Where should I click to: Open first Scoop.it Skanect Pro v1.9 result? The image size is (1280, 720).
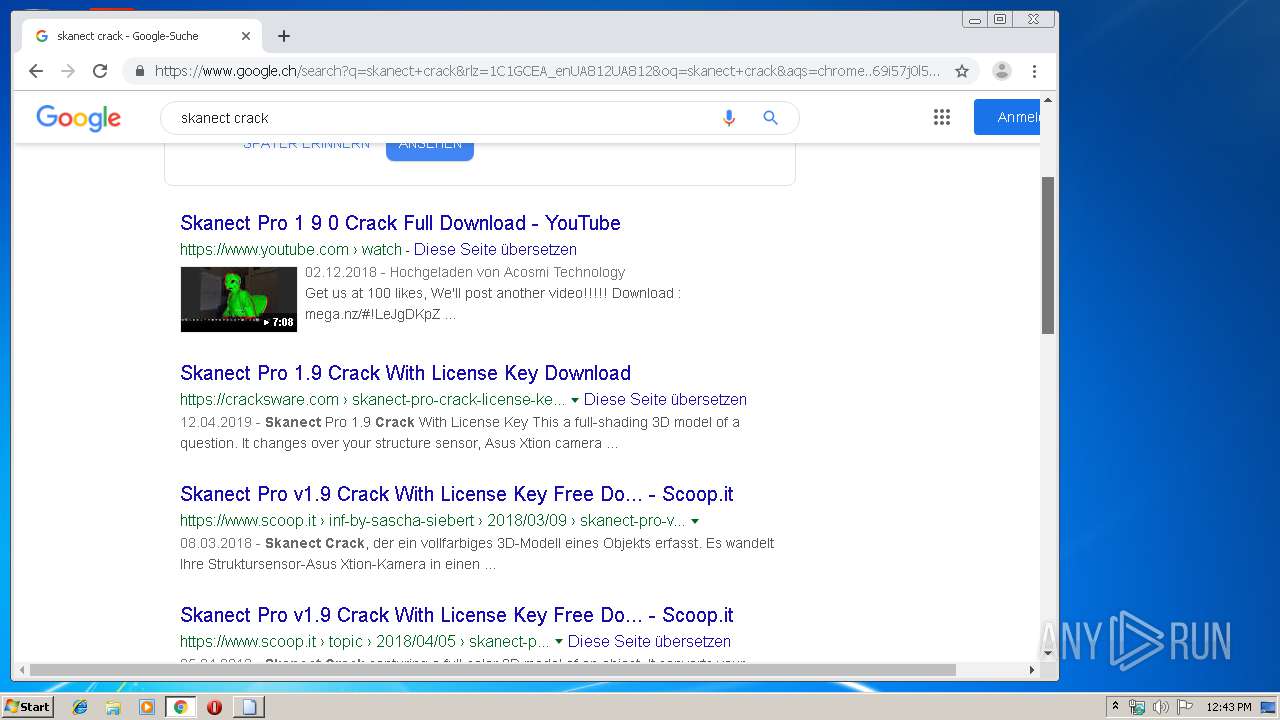point(457,494)
